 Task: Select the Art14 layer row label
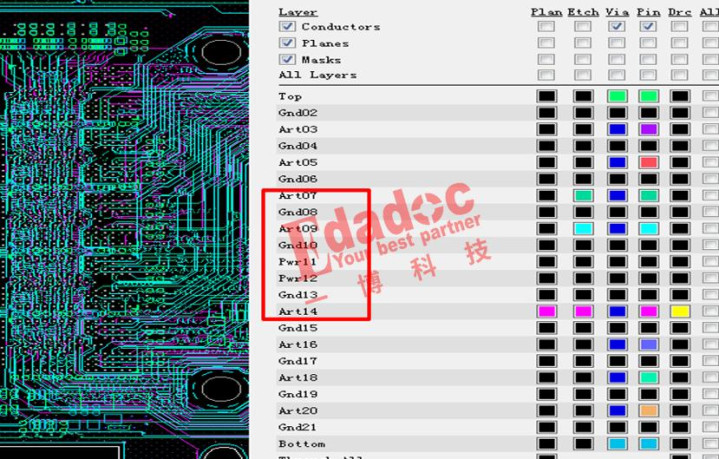coord(298,311)
